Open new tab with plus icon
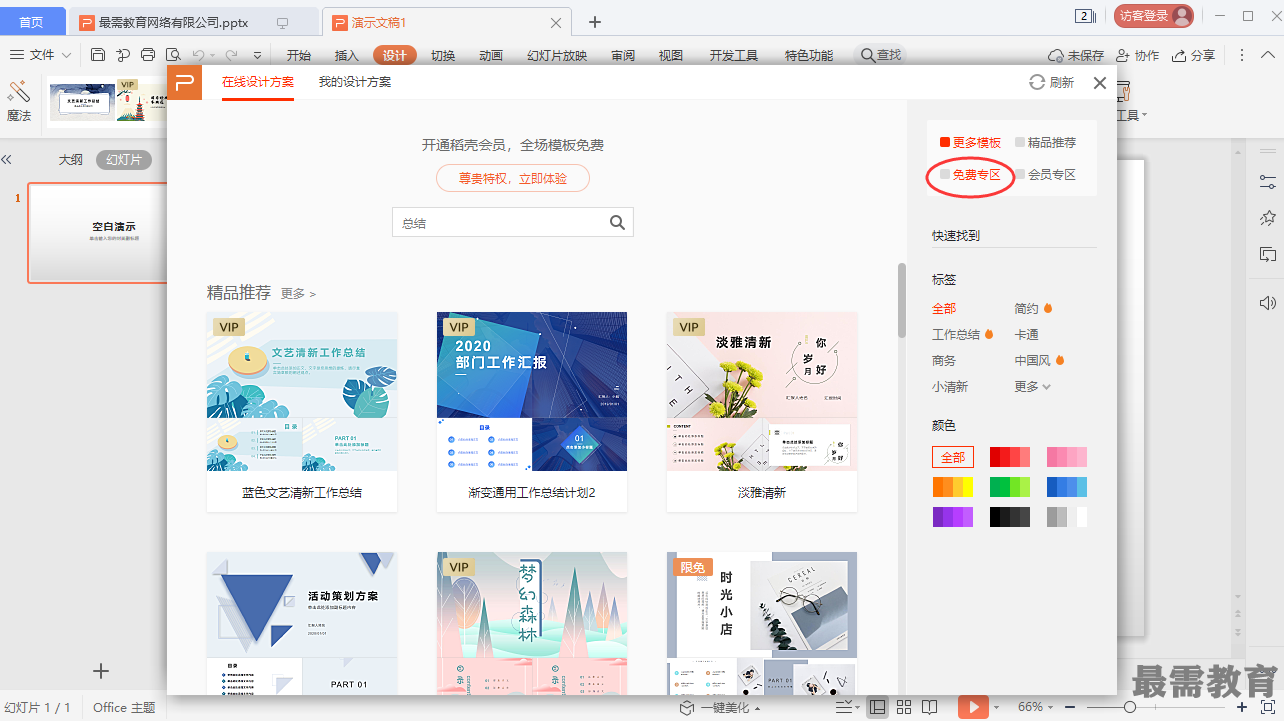This screenshot has width=1284, height=721. tap(595, 22)
